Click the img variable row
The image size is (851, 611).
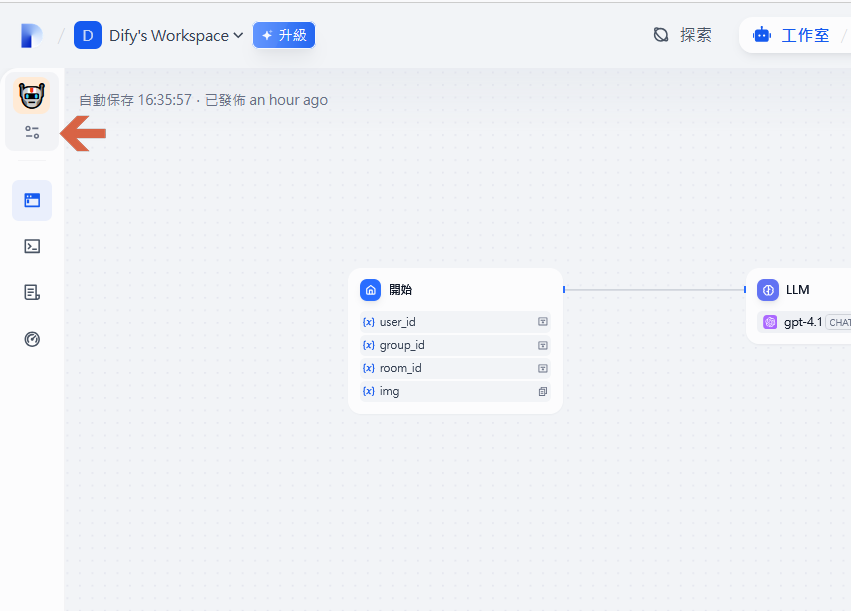coord(455,391)
